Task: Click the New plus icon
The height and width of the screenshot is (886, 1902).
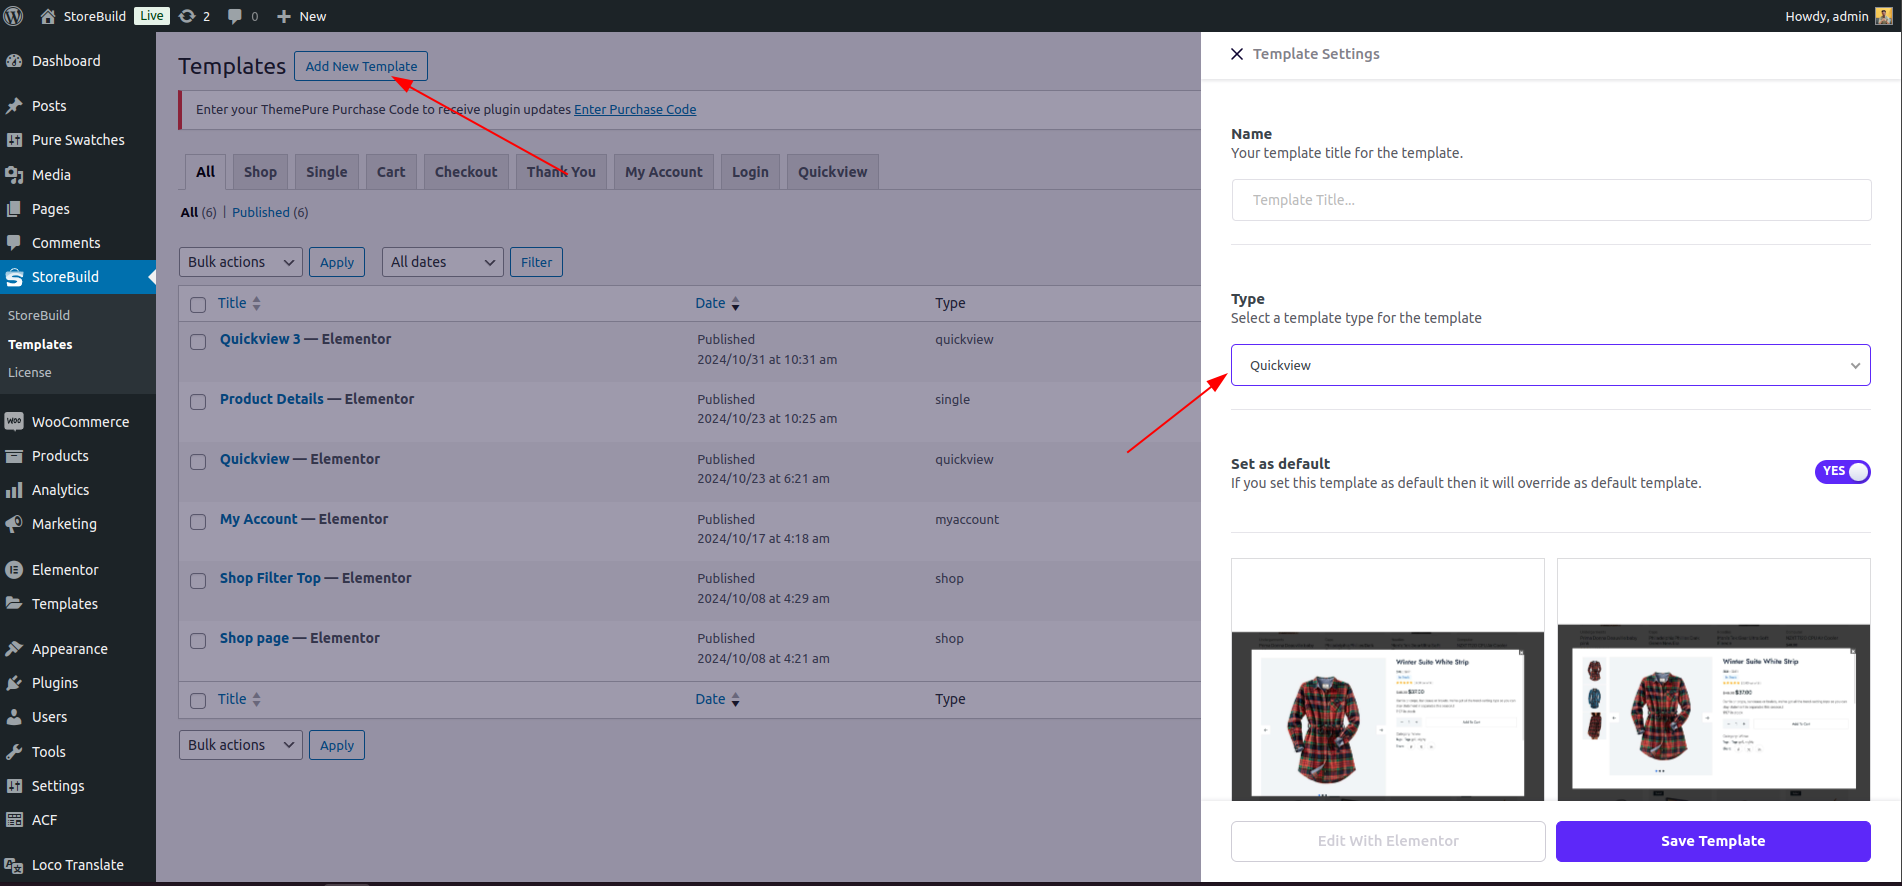Action: (284, 16)
